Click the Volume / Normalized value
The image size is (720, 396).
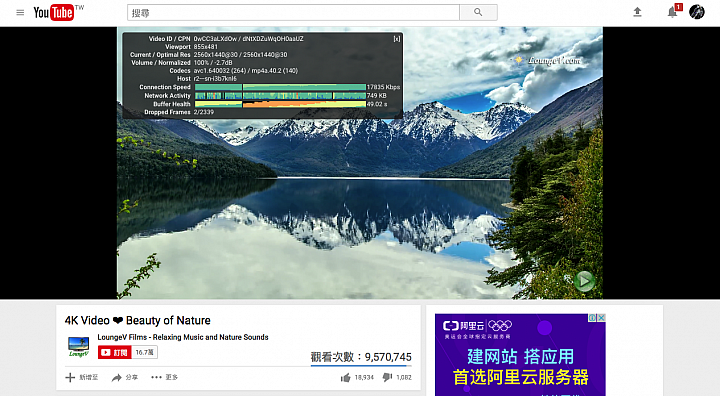(x=213, y=62)
